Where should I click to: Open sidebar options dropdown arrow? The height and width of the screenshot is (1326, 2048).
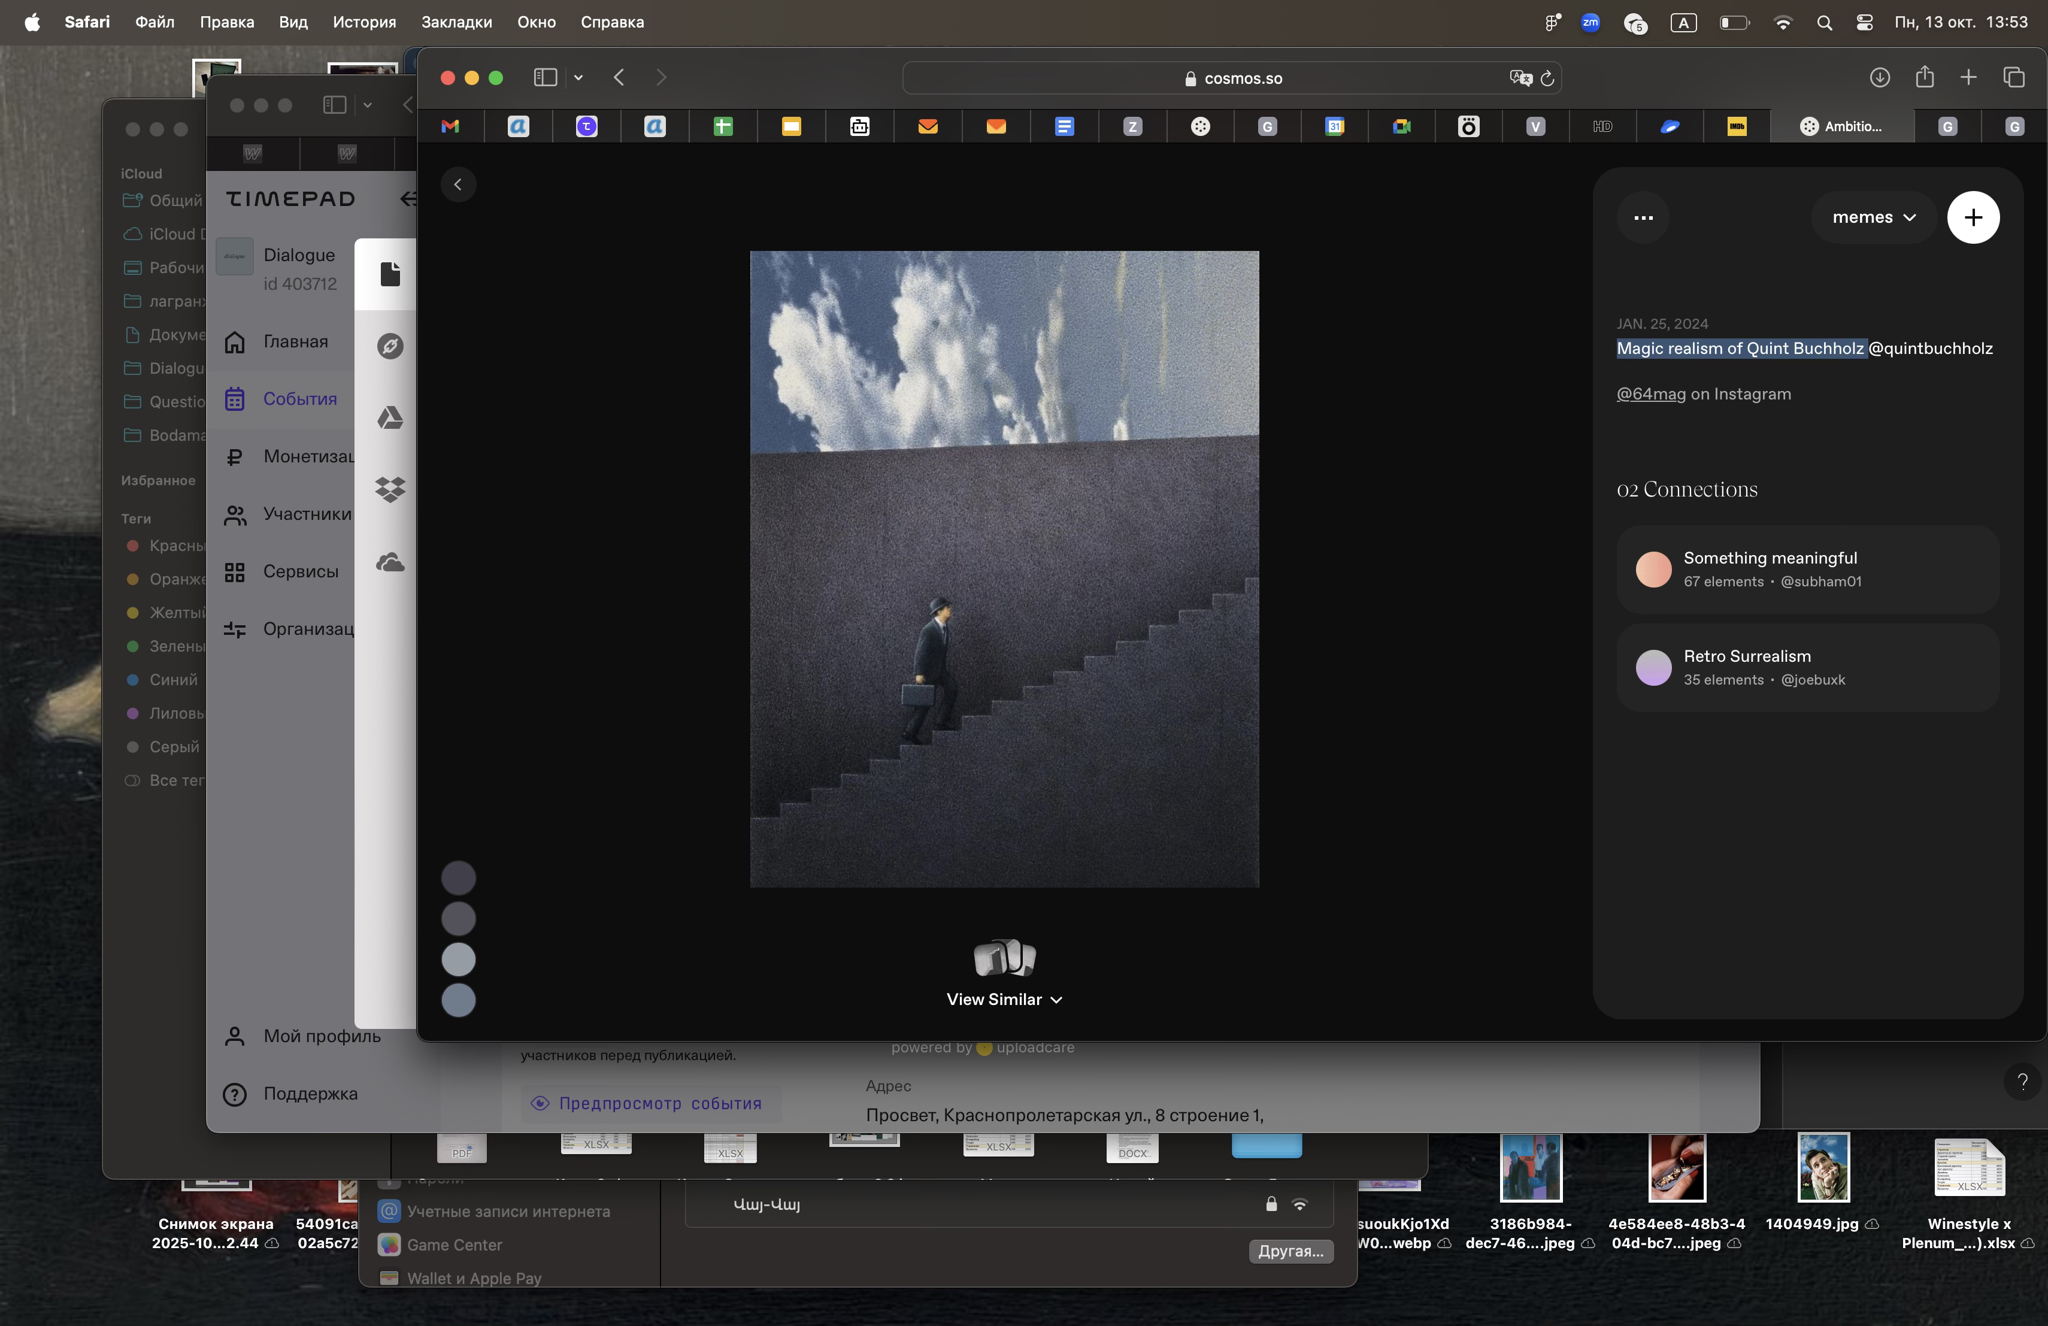pos(578,77)
